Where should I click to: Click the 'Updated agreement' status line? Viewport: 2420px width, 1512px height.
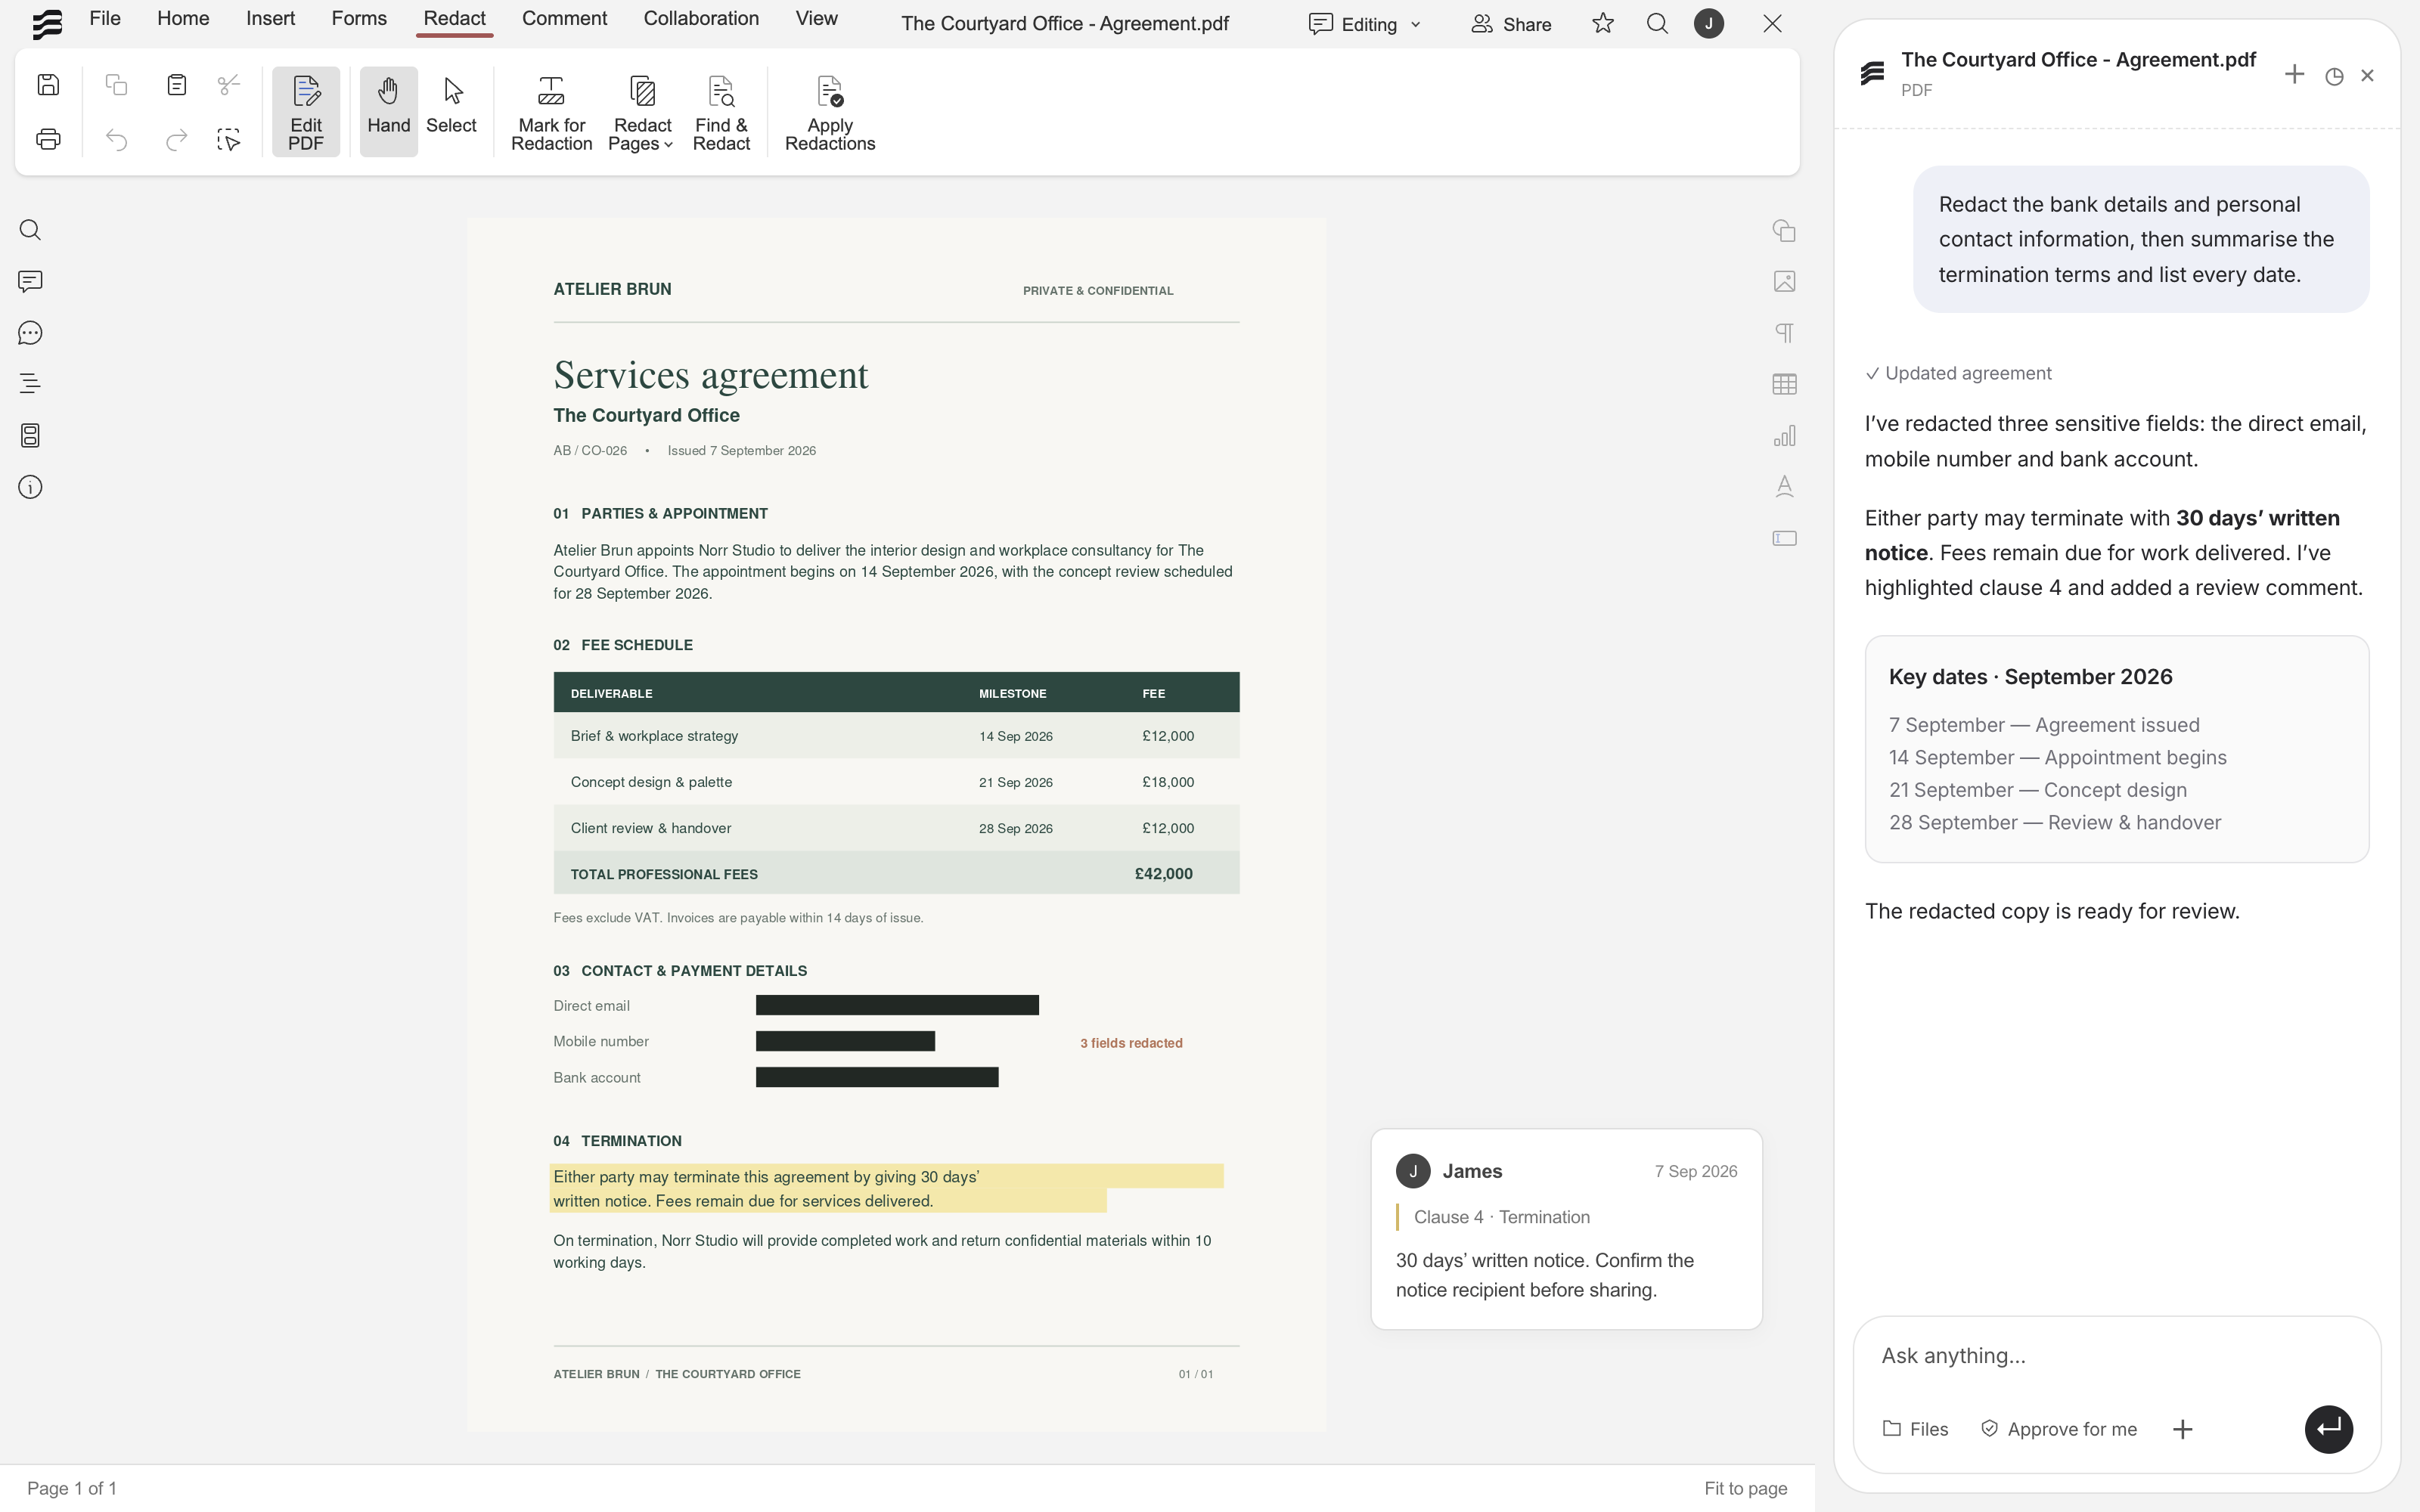point(1958,373)
